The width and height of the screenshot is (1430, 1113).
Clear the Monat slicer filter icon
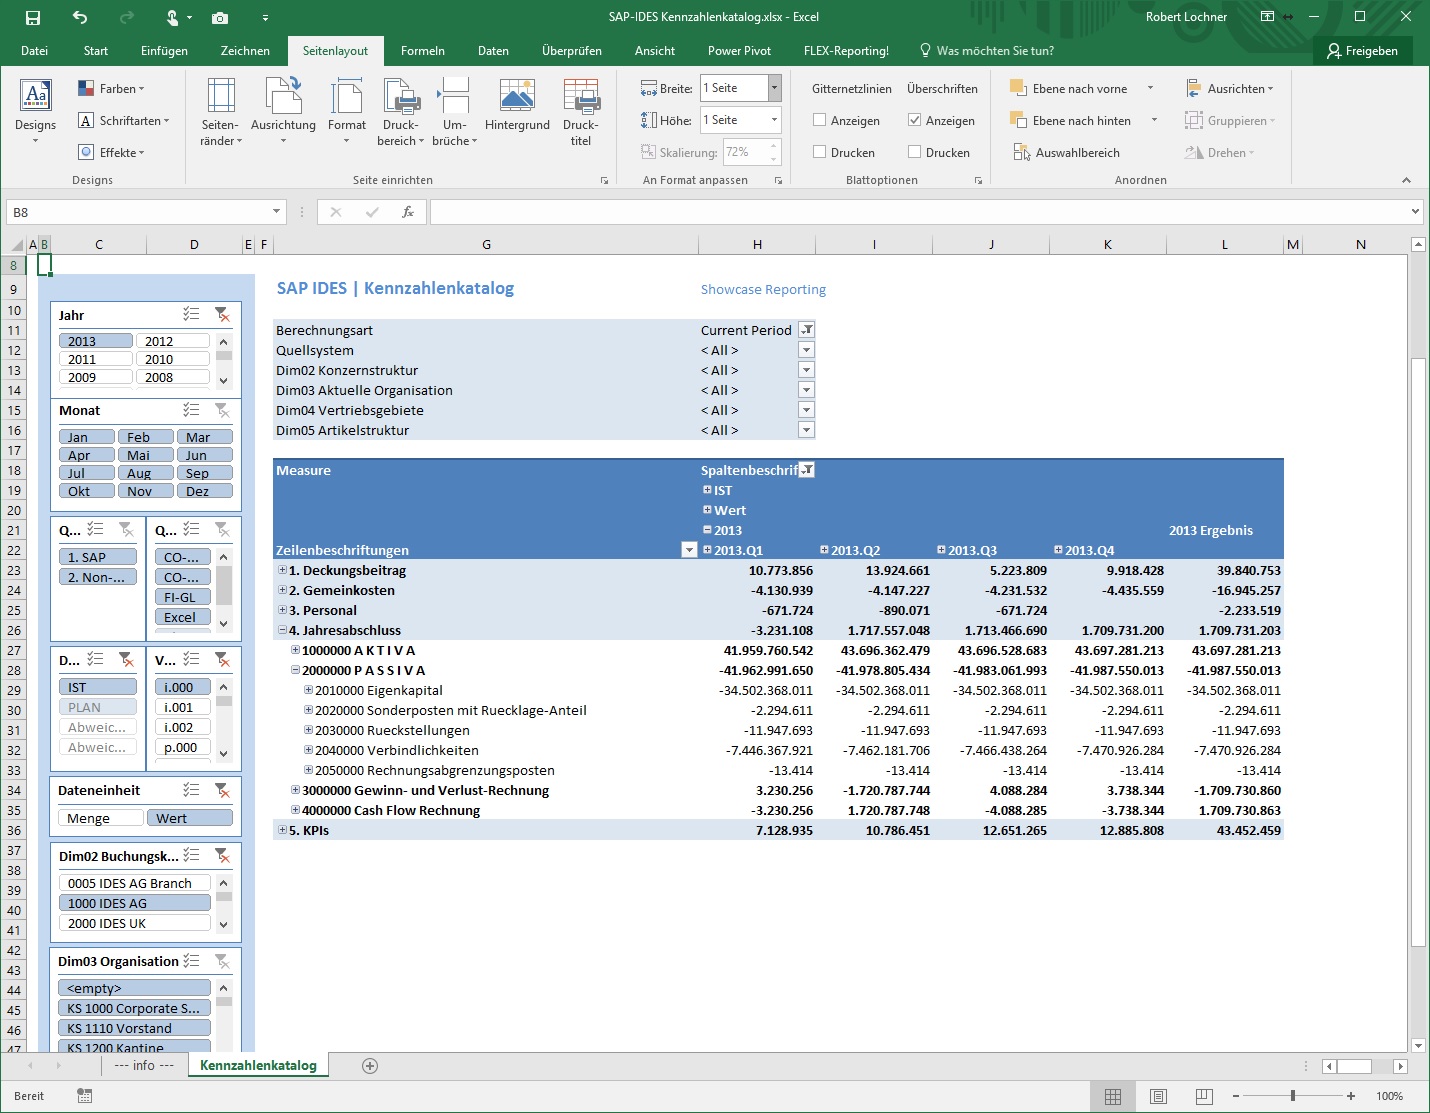pos(222,410)
